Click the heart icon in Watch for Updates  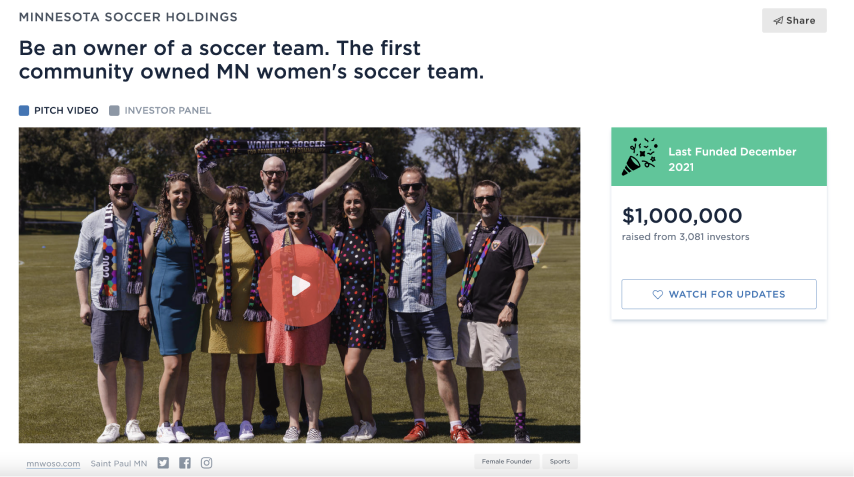click(x=658, y=294)
